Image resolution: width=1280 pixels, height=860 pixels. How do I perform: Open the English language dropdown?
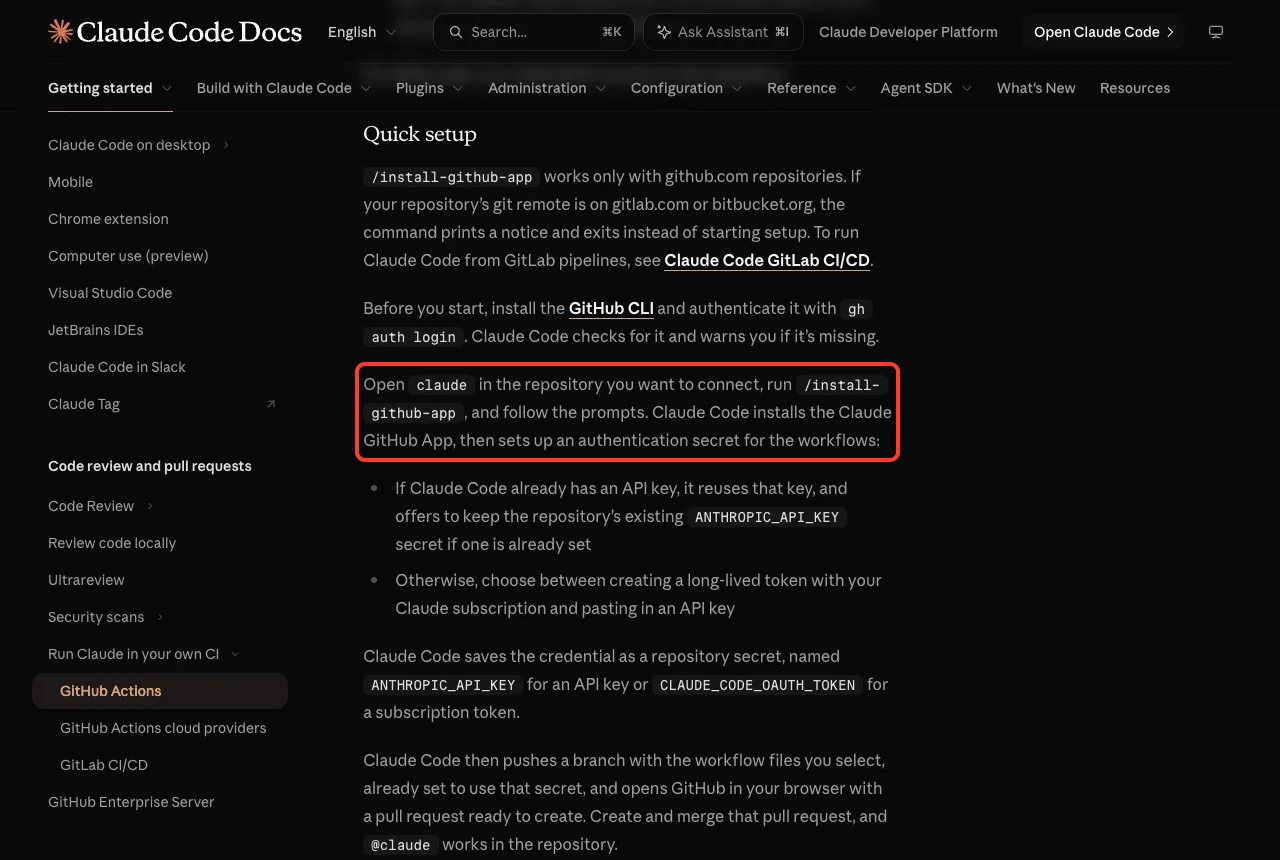click(362, 32)
